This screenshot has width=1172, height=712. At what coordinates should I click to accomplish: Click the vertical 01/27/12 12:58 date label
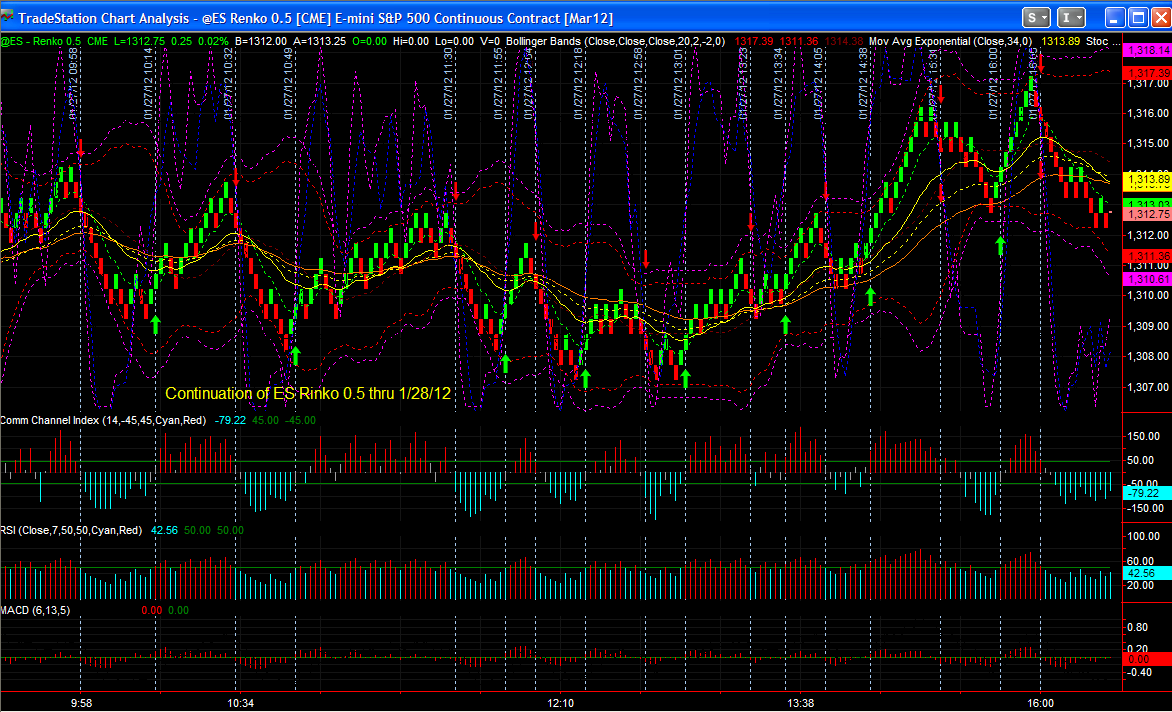638,84
